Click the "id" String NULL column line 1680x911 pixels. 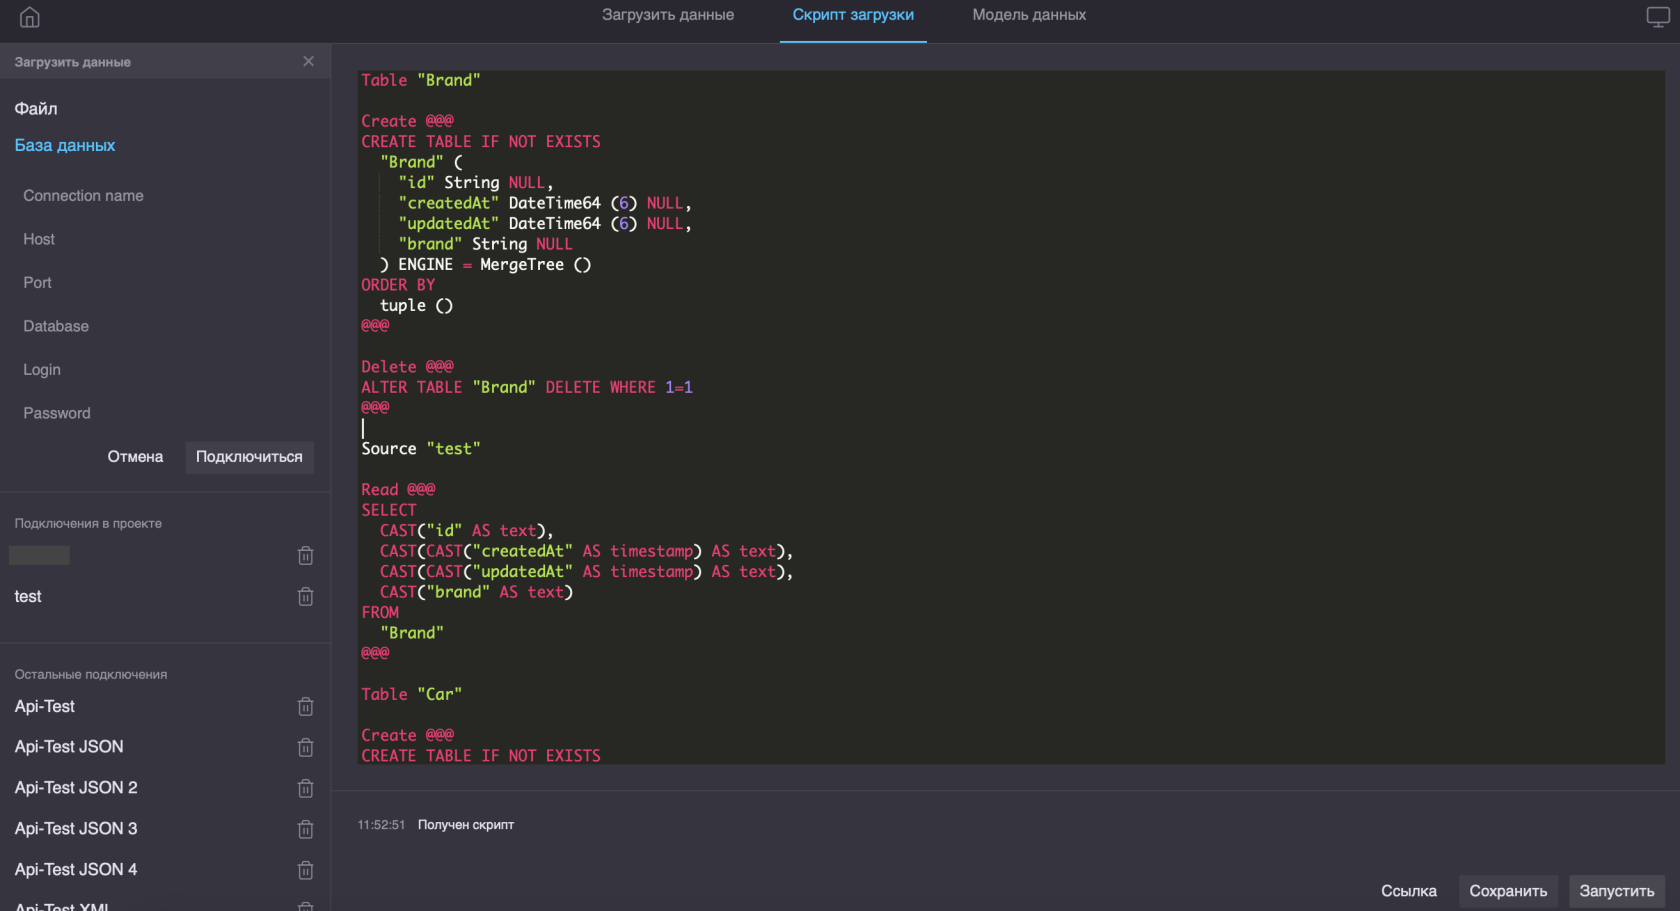(x=475, y=183)
